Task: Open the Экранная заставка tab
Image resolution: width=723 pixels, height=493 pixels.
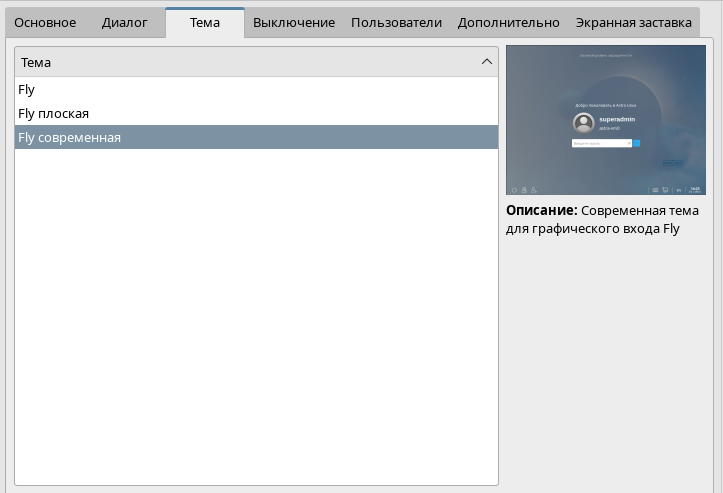Action: [634, 23]
